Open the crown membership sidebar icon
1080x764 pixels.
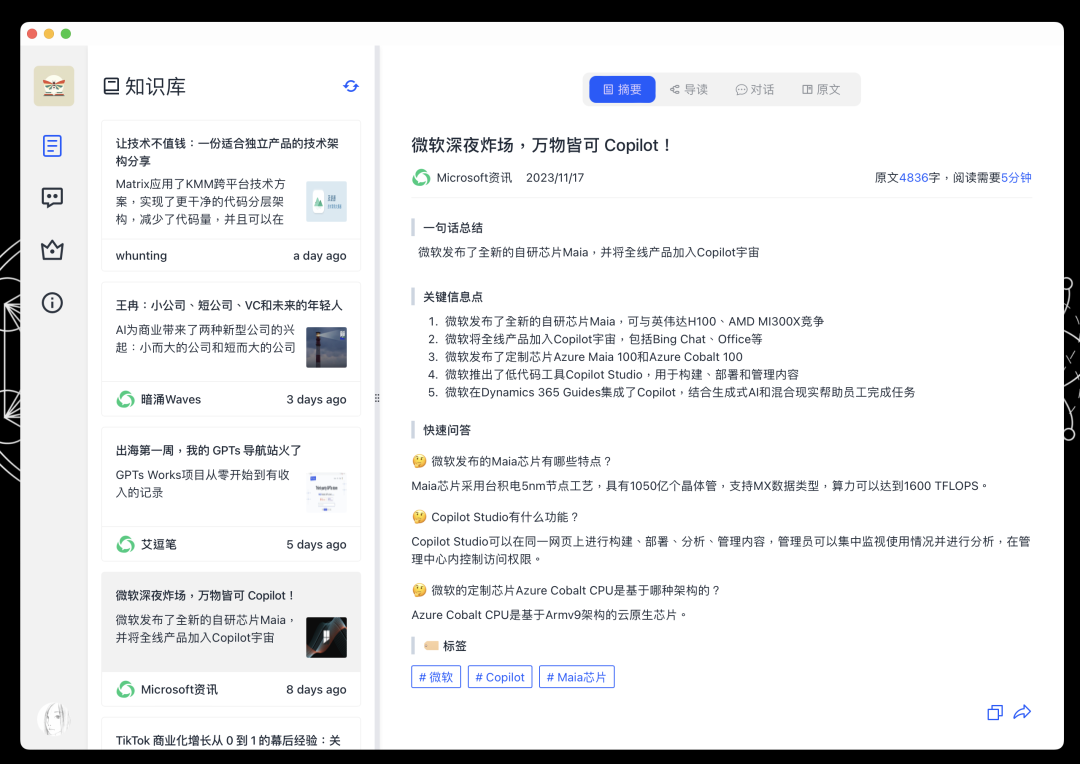pyautogui.click(x=52, y=250)
